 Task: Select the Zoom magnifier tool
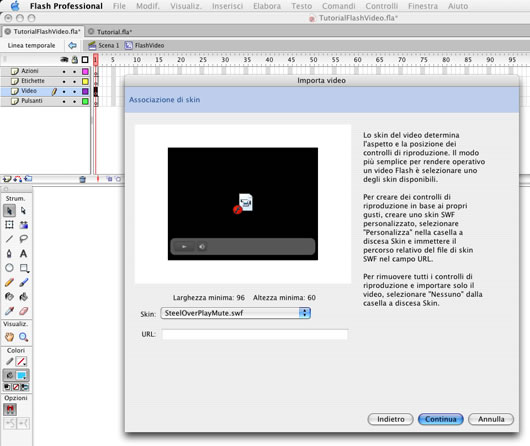23,337
